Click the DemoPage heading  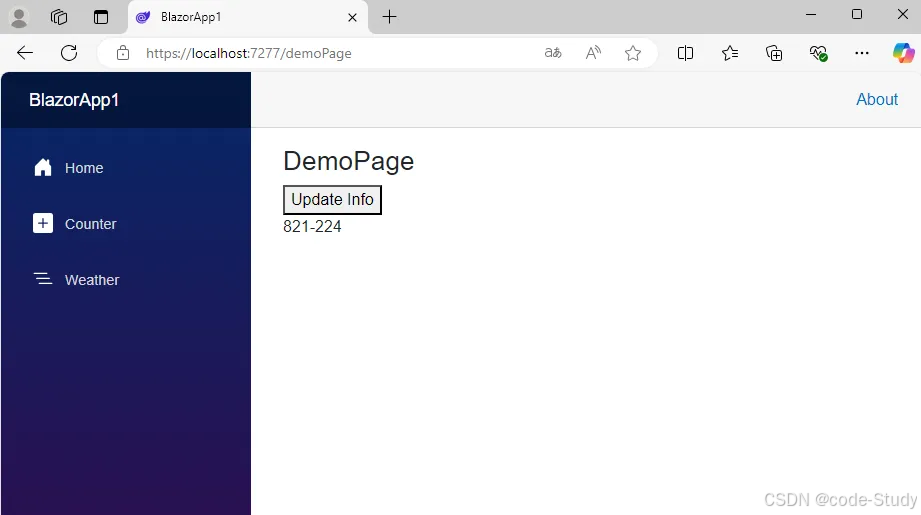[x=348, y=161]
